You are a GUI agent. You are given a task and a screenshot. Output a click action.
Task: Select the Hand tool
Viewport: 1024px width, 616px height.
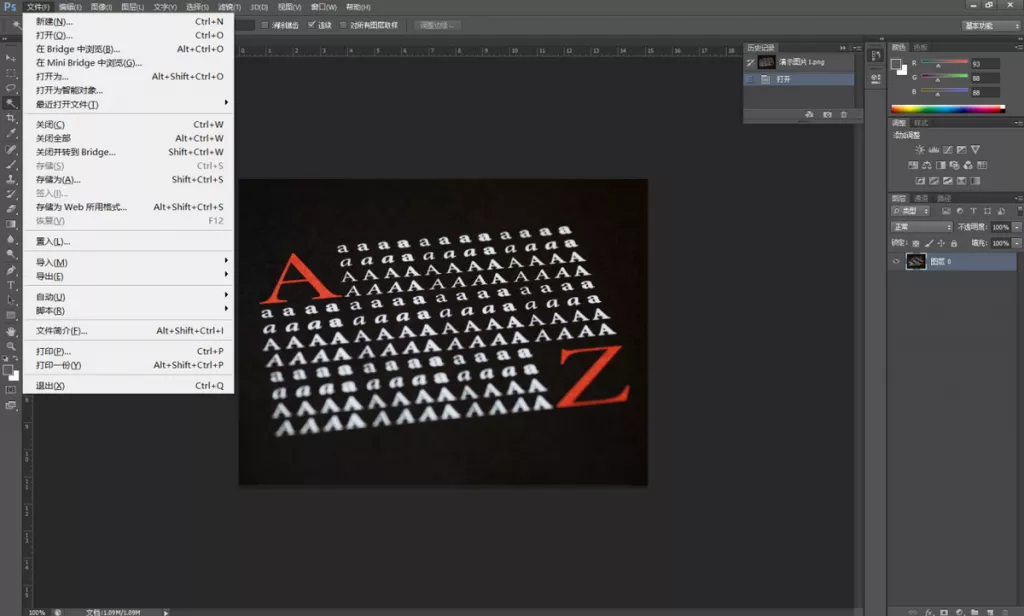(11, 331)
